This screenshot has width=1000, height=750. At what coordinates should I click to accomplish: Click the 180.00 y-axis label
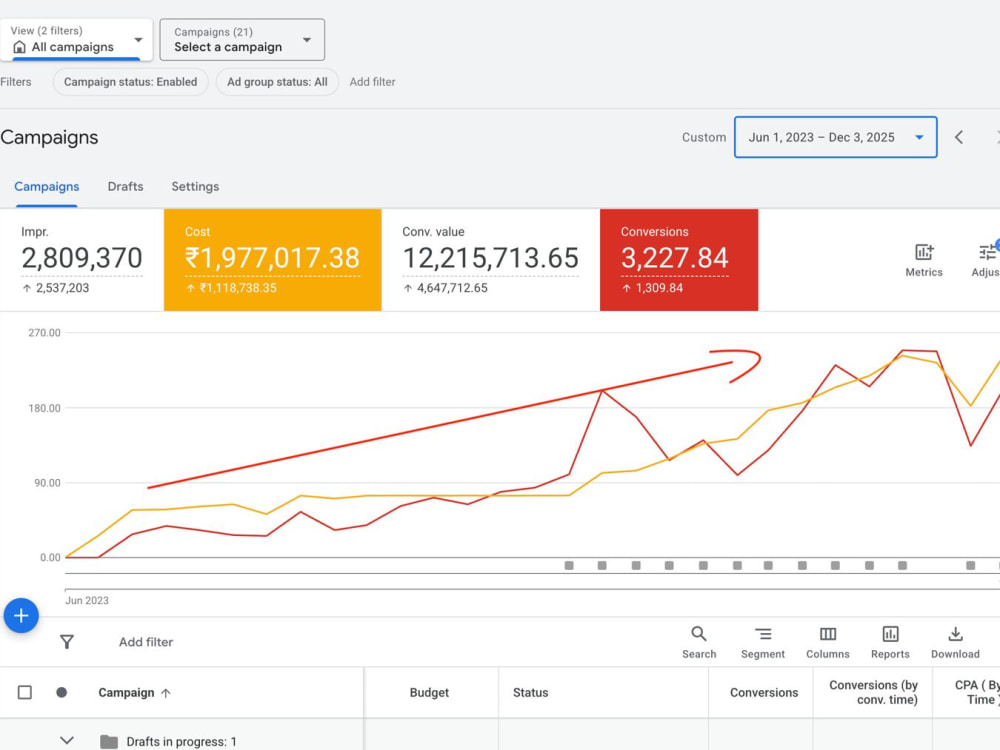point(45,408)
